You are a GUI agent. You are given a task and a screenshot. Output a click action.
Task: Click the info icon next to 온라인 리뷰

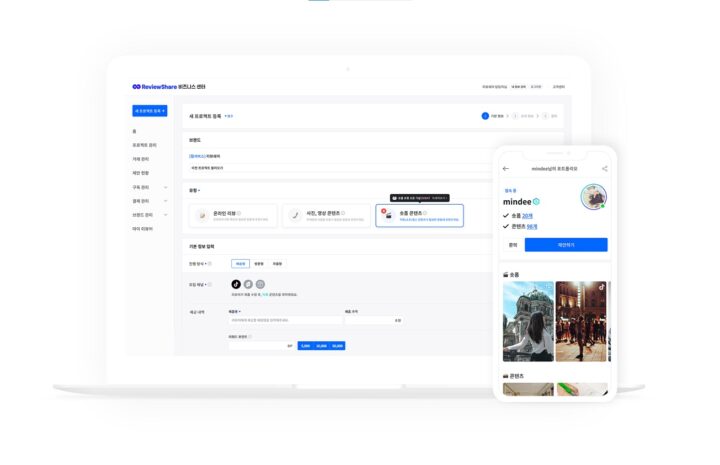[239, 213]
